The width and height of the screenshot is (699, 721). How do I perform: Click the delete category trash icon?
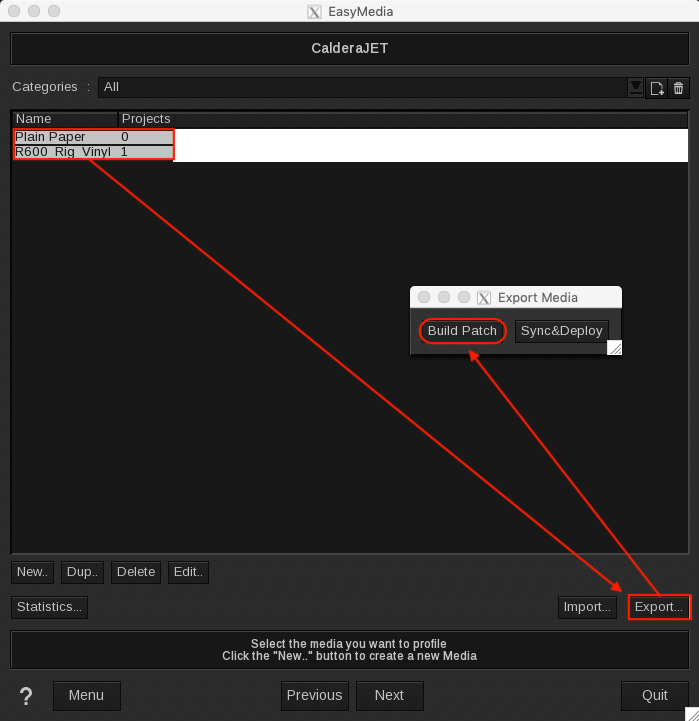[678, 87]
